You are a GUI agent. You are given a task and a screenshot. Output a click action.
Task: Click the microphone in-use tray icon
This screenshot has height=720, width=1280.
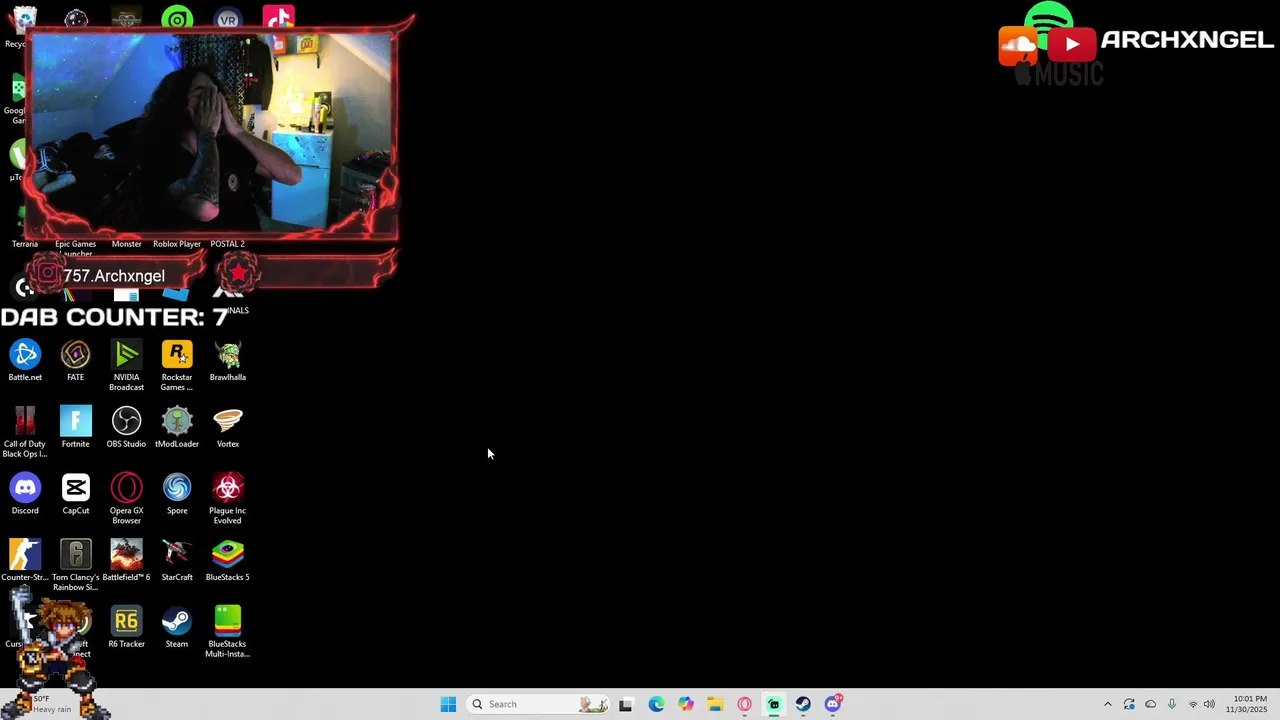(1171, 704)
